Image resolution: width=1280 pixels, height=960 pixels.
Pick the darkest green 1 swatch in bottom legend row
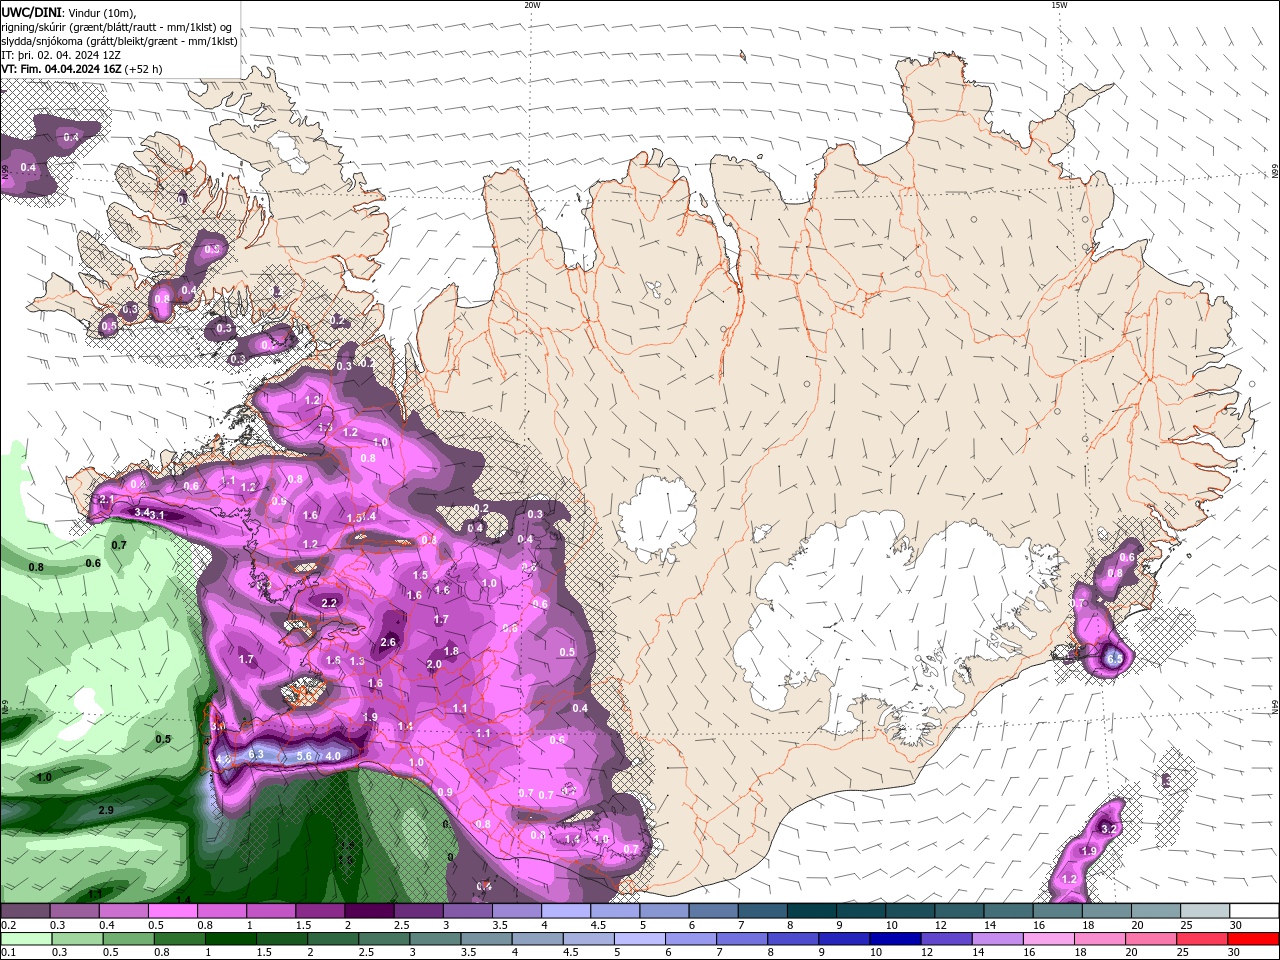click(230, 939)
